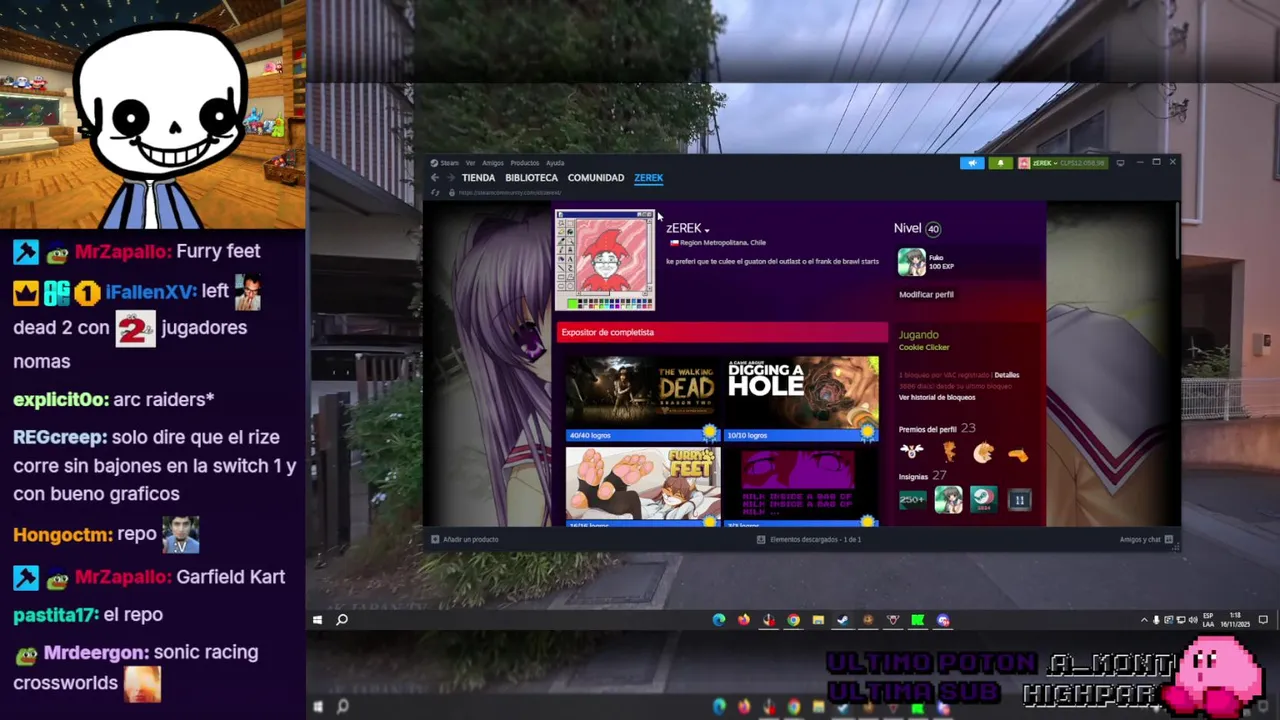The image size is (1280, 720).
Task: Open the Milk Inside a Bag showcase game
Action: [x=802, y=483]
